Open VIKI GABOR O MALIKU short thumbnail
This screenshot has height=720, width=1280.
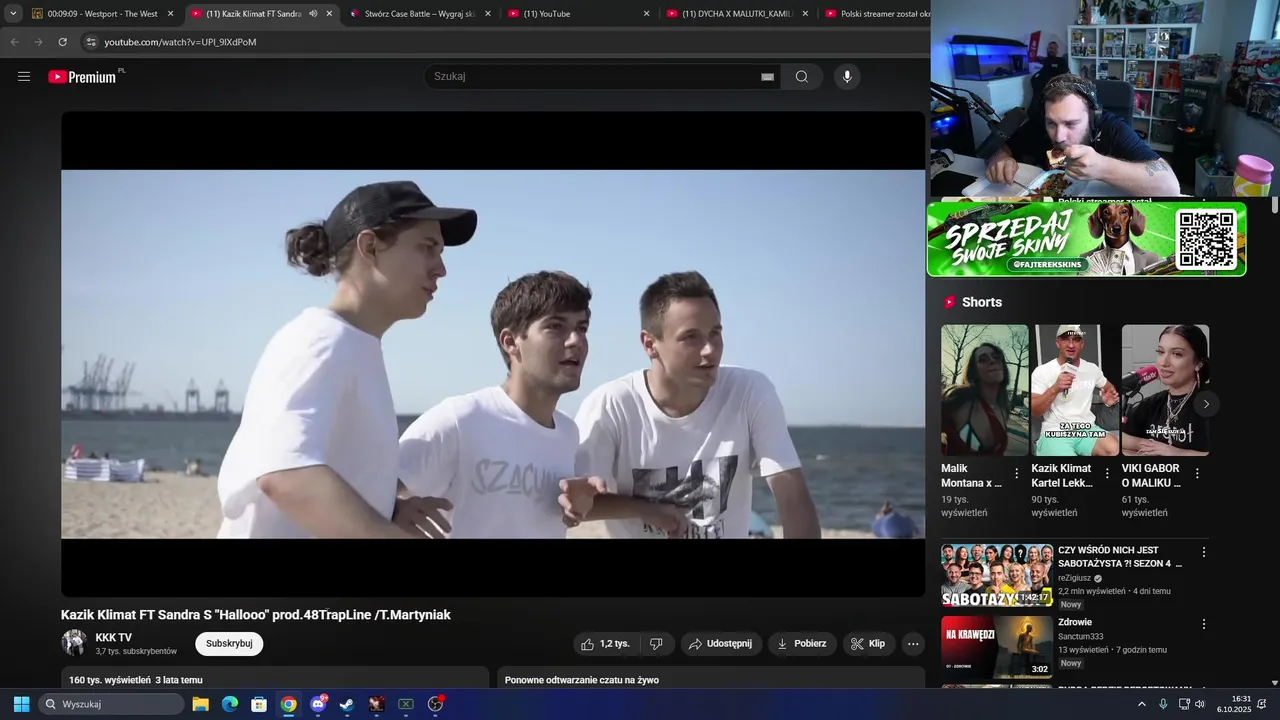(1165, 390)
